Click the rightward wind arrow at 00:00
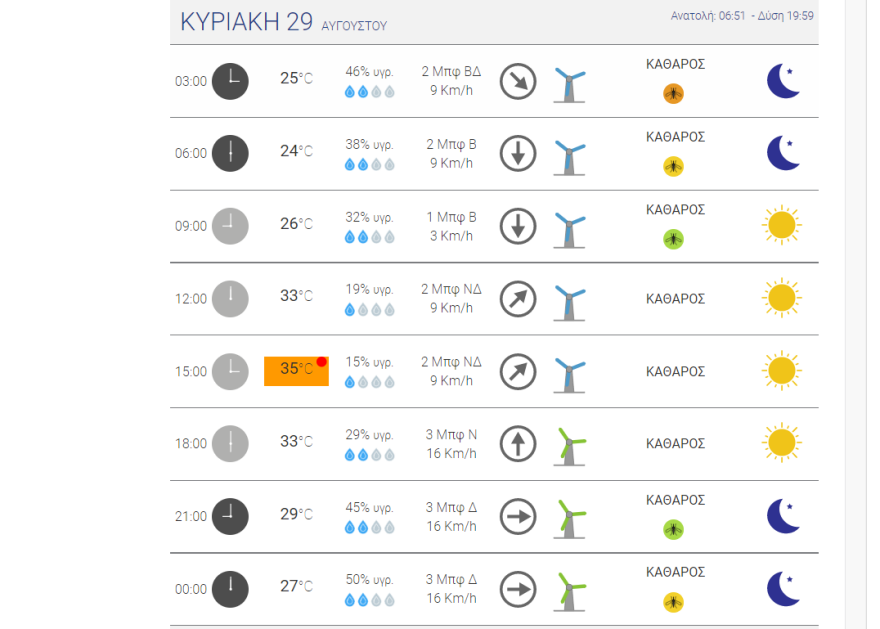The height and width of the screenshot is (629, 880). coord(518,589)
